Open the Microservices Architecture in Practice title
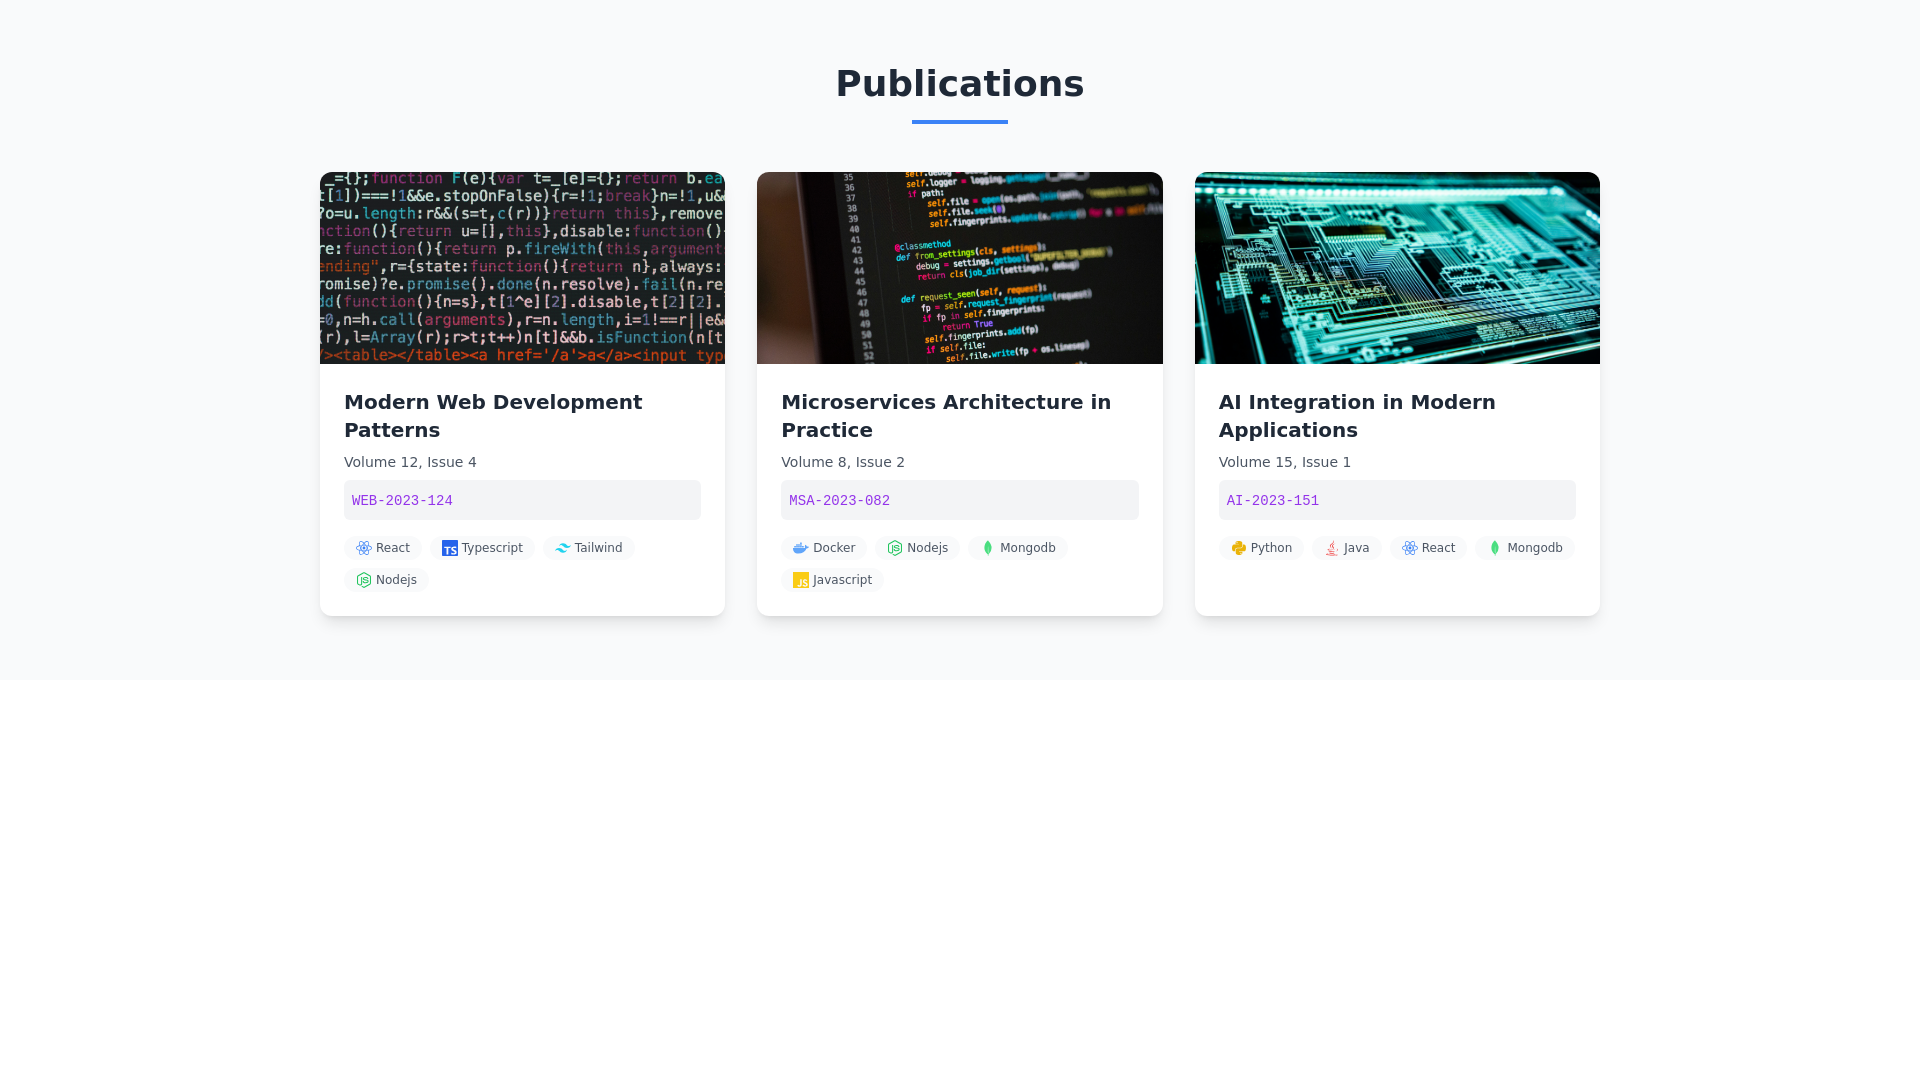This screenshot has height=1080, width=1920. [946, 416]
